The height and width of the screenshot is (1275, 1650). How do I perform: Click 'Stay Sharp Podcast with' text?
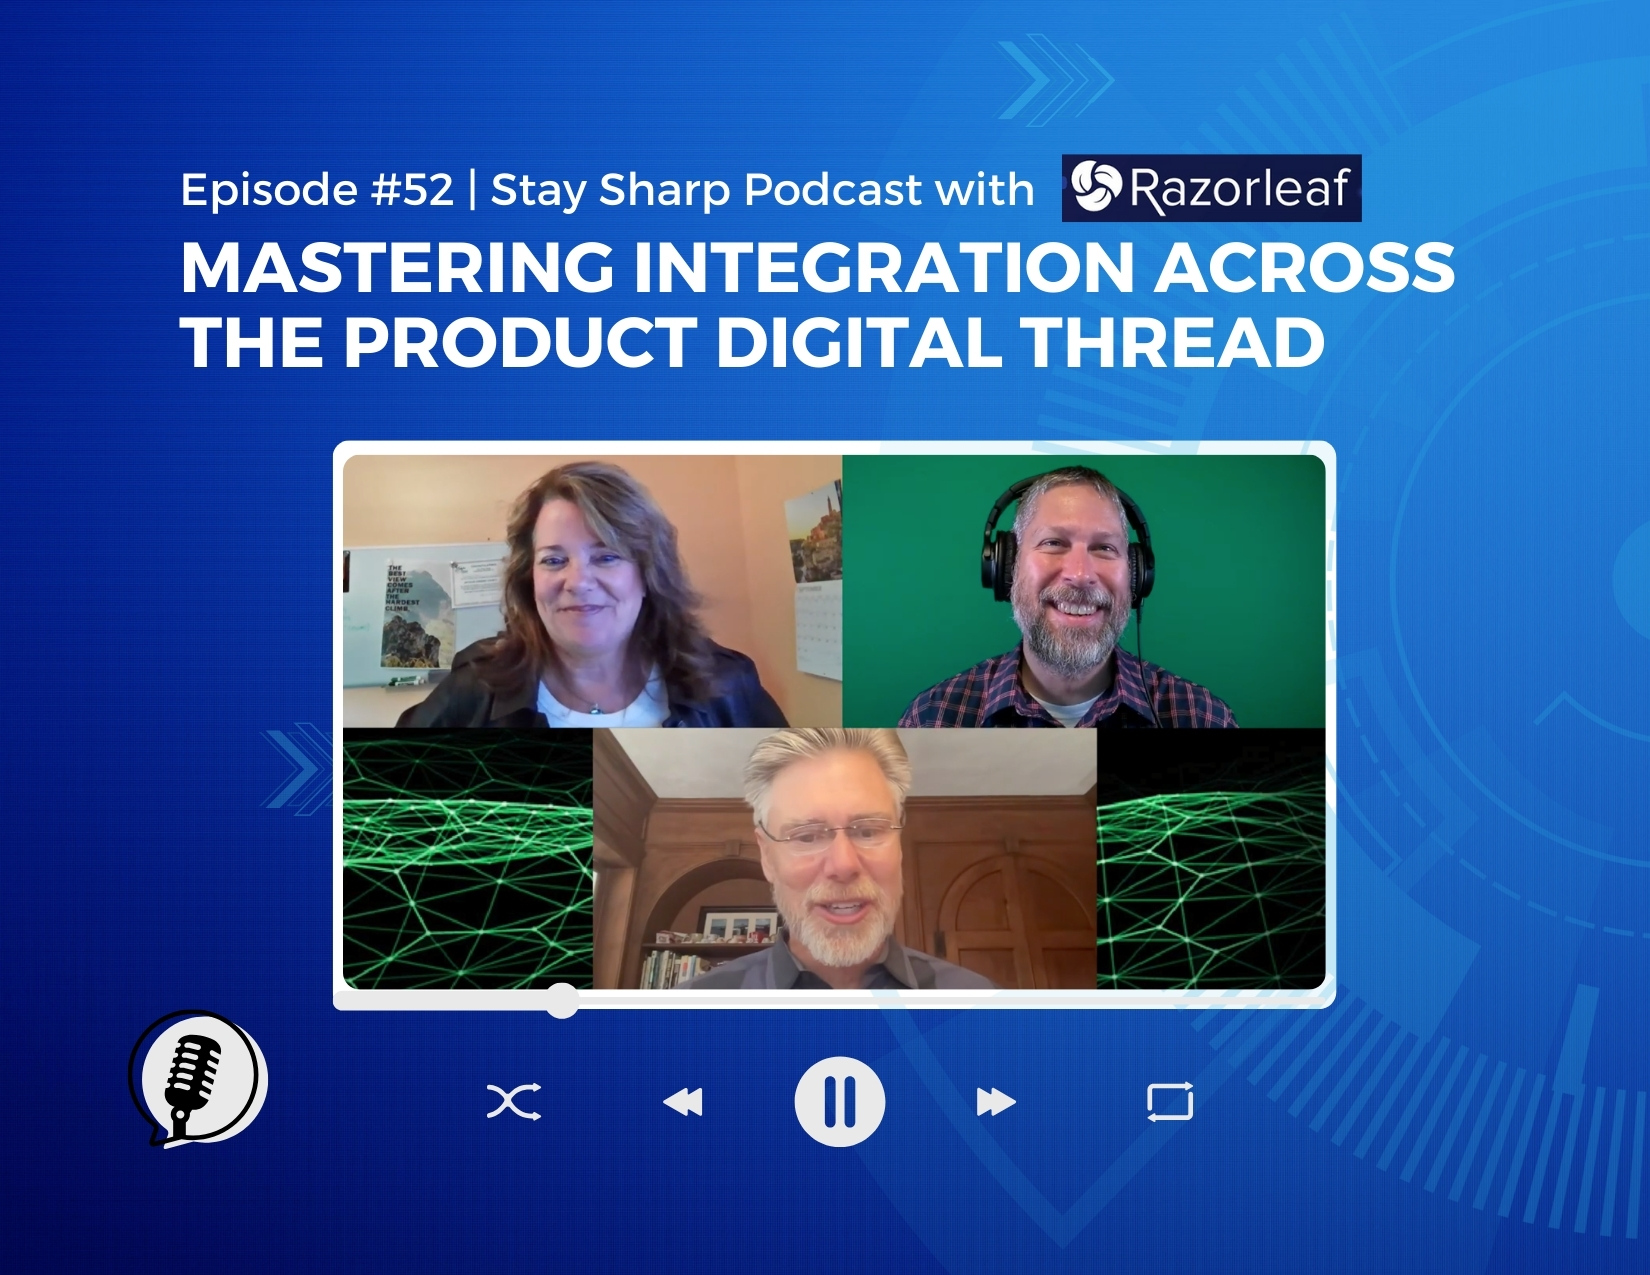(762, 190)
